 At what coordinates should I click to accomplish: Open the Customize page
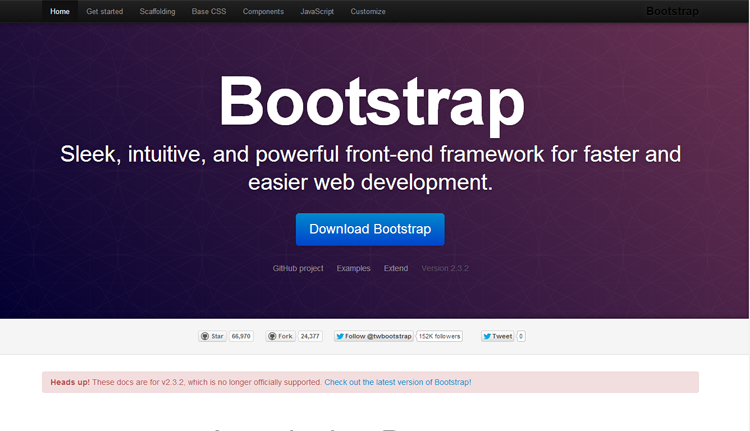tap(368, 11)
